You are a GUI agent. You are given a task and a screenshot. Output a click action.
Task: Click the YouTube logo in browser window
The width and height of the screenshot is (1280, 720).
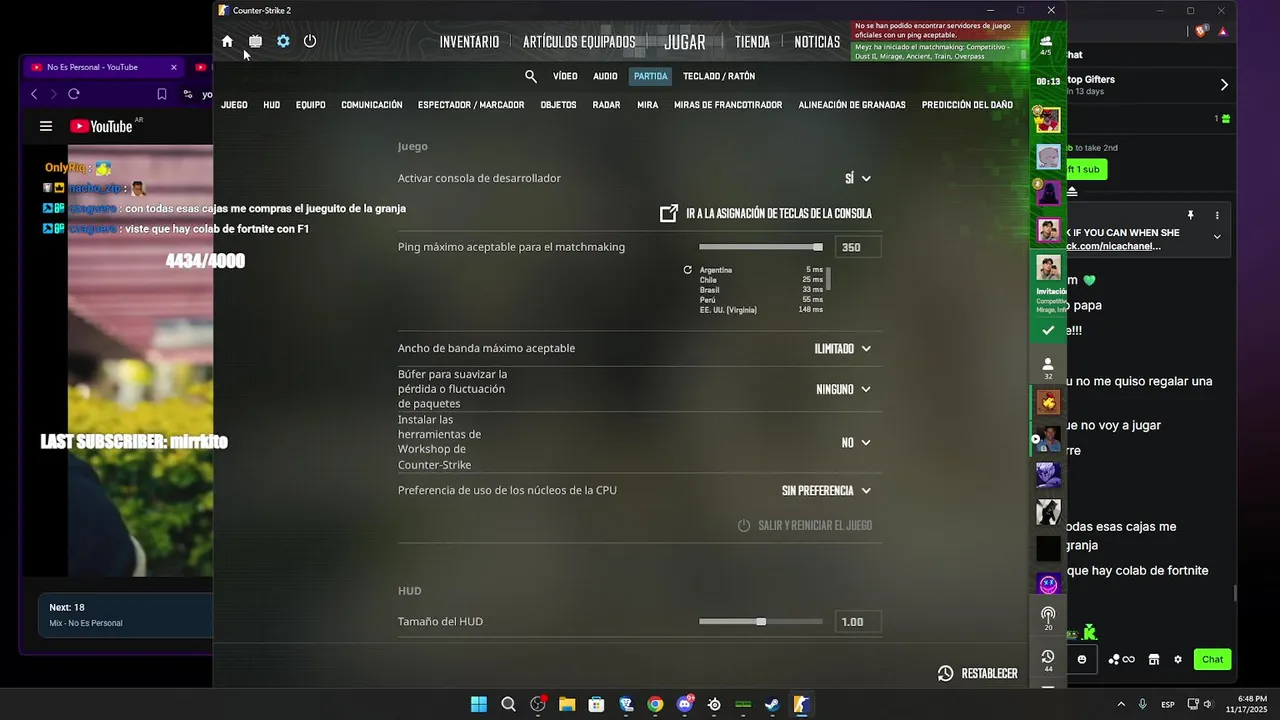tap(101, 126)
